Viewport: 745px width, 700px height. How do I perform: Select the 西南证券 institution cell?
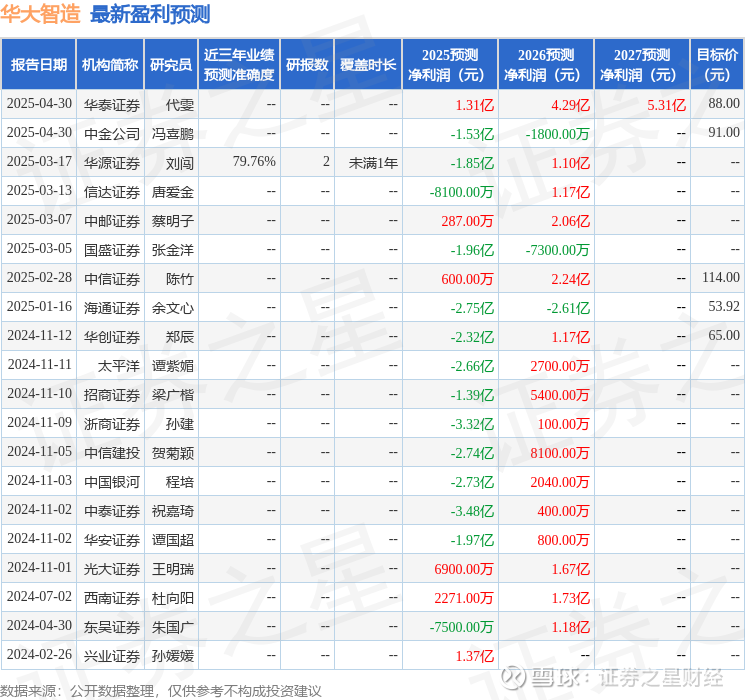(112, 598)
